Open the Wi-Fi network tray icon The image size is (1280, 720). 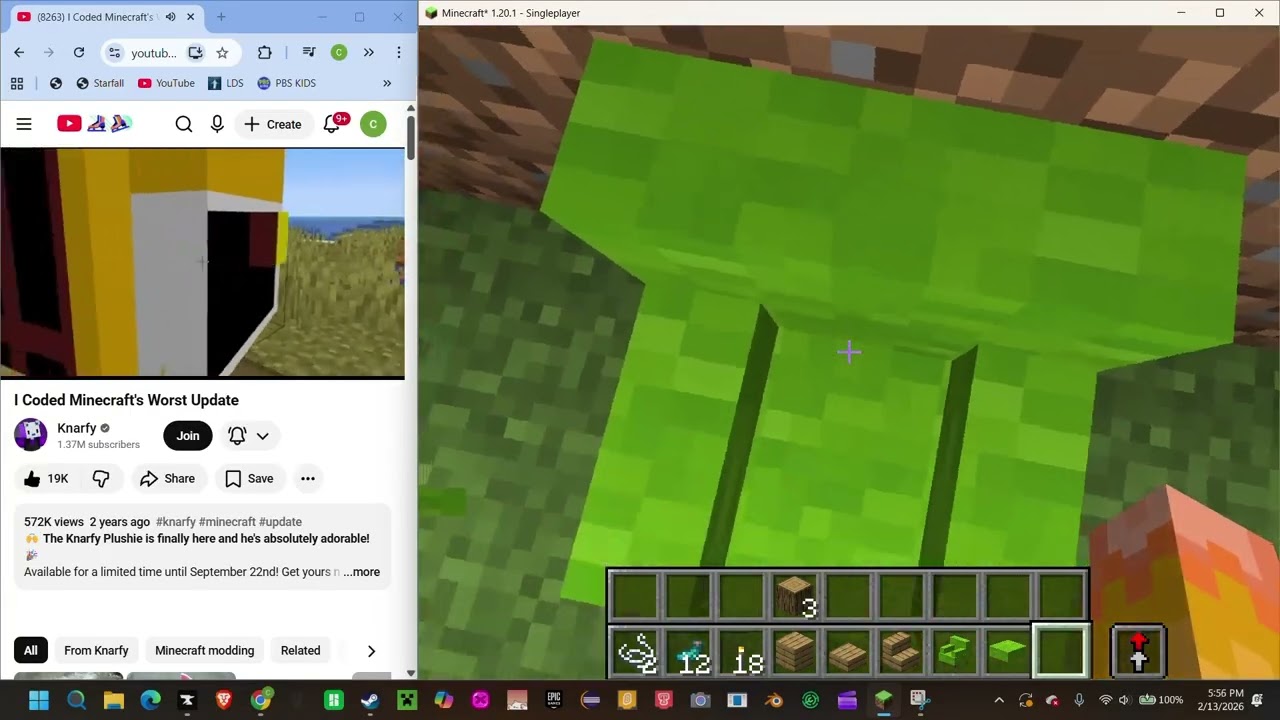[x=1106, y=700]
